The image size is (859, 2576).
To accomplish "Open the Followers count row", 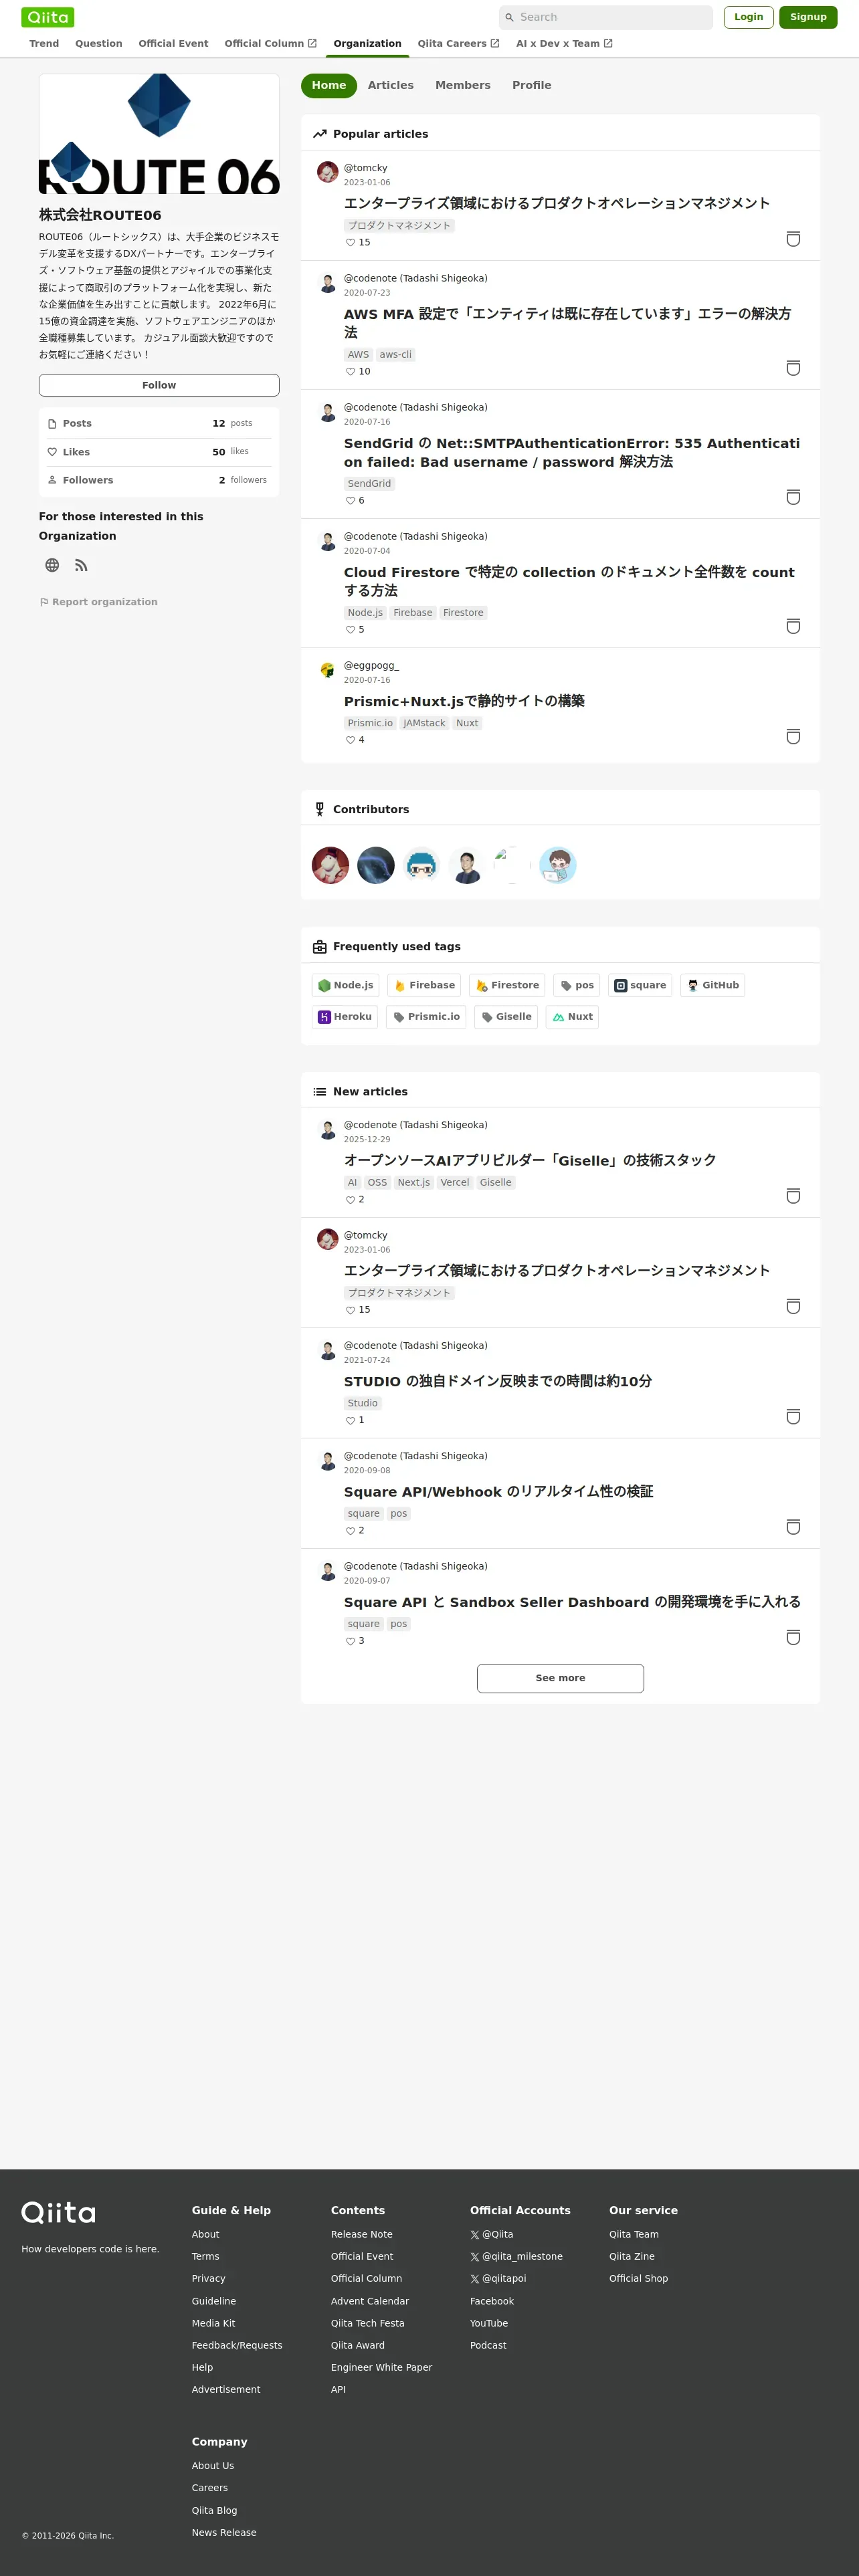I will coord(159,480).
